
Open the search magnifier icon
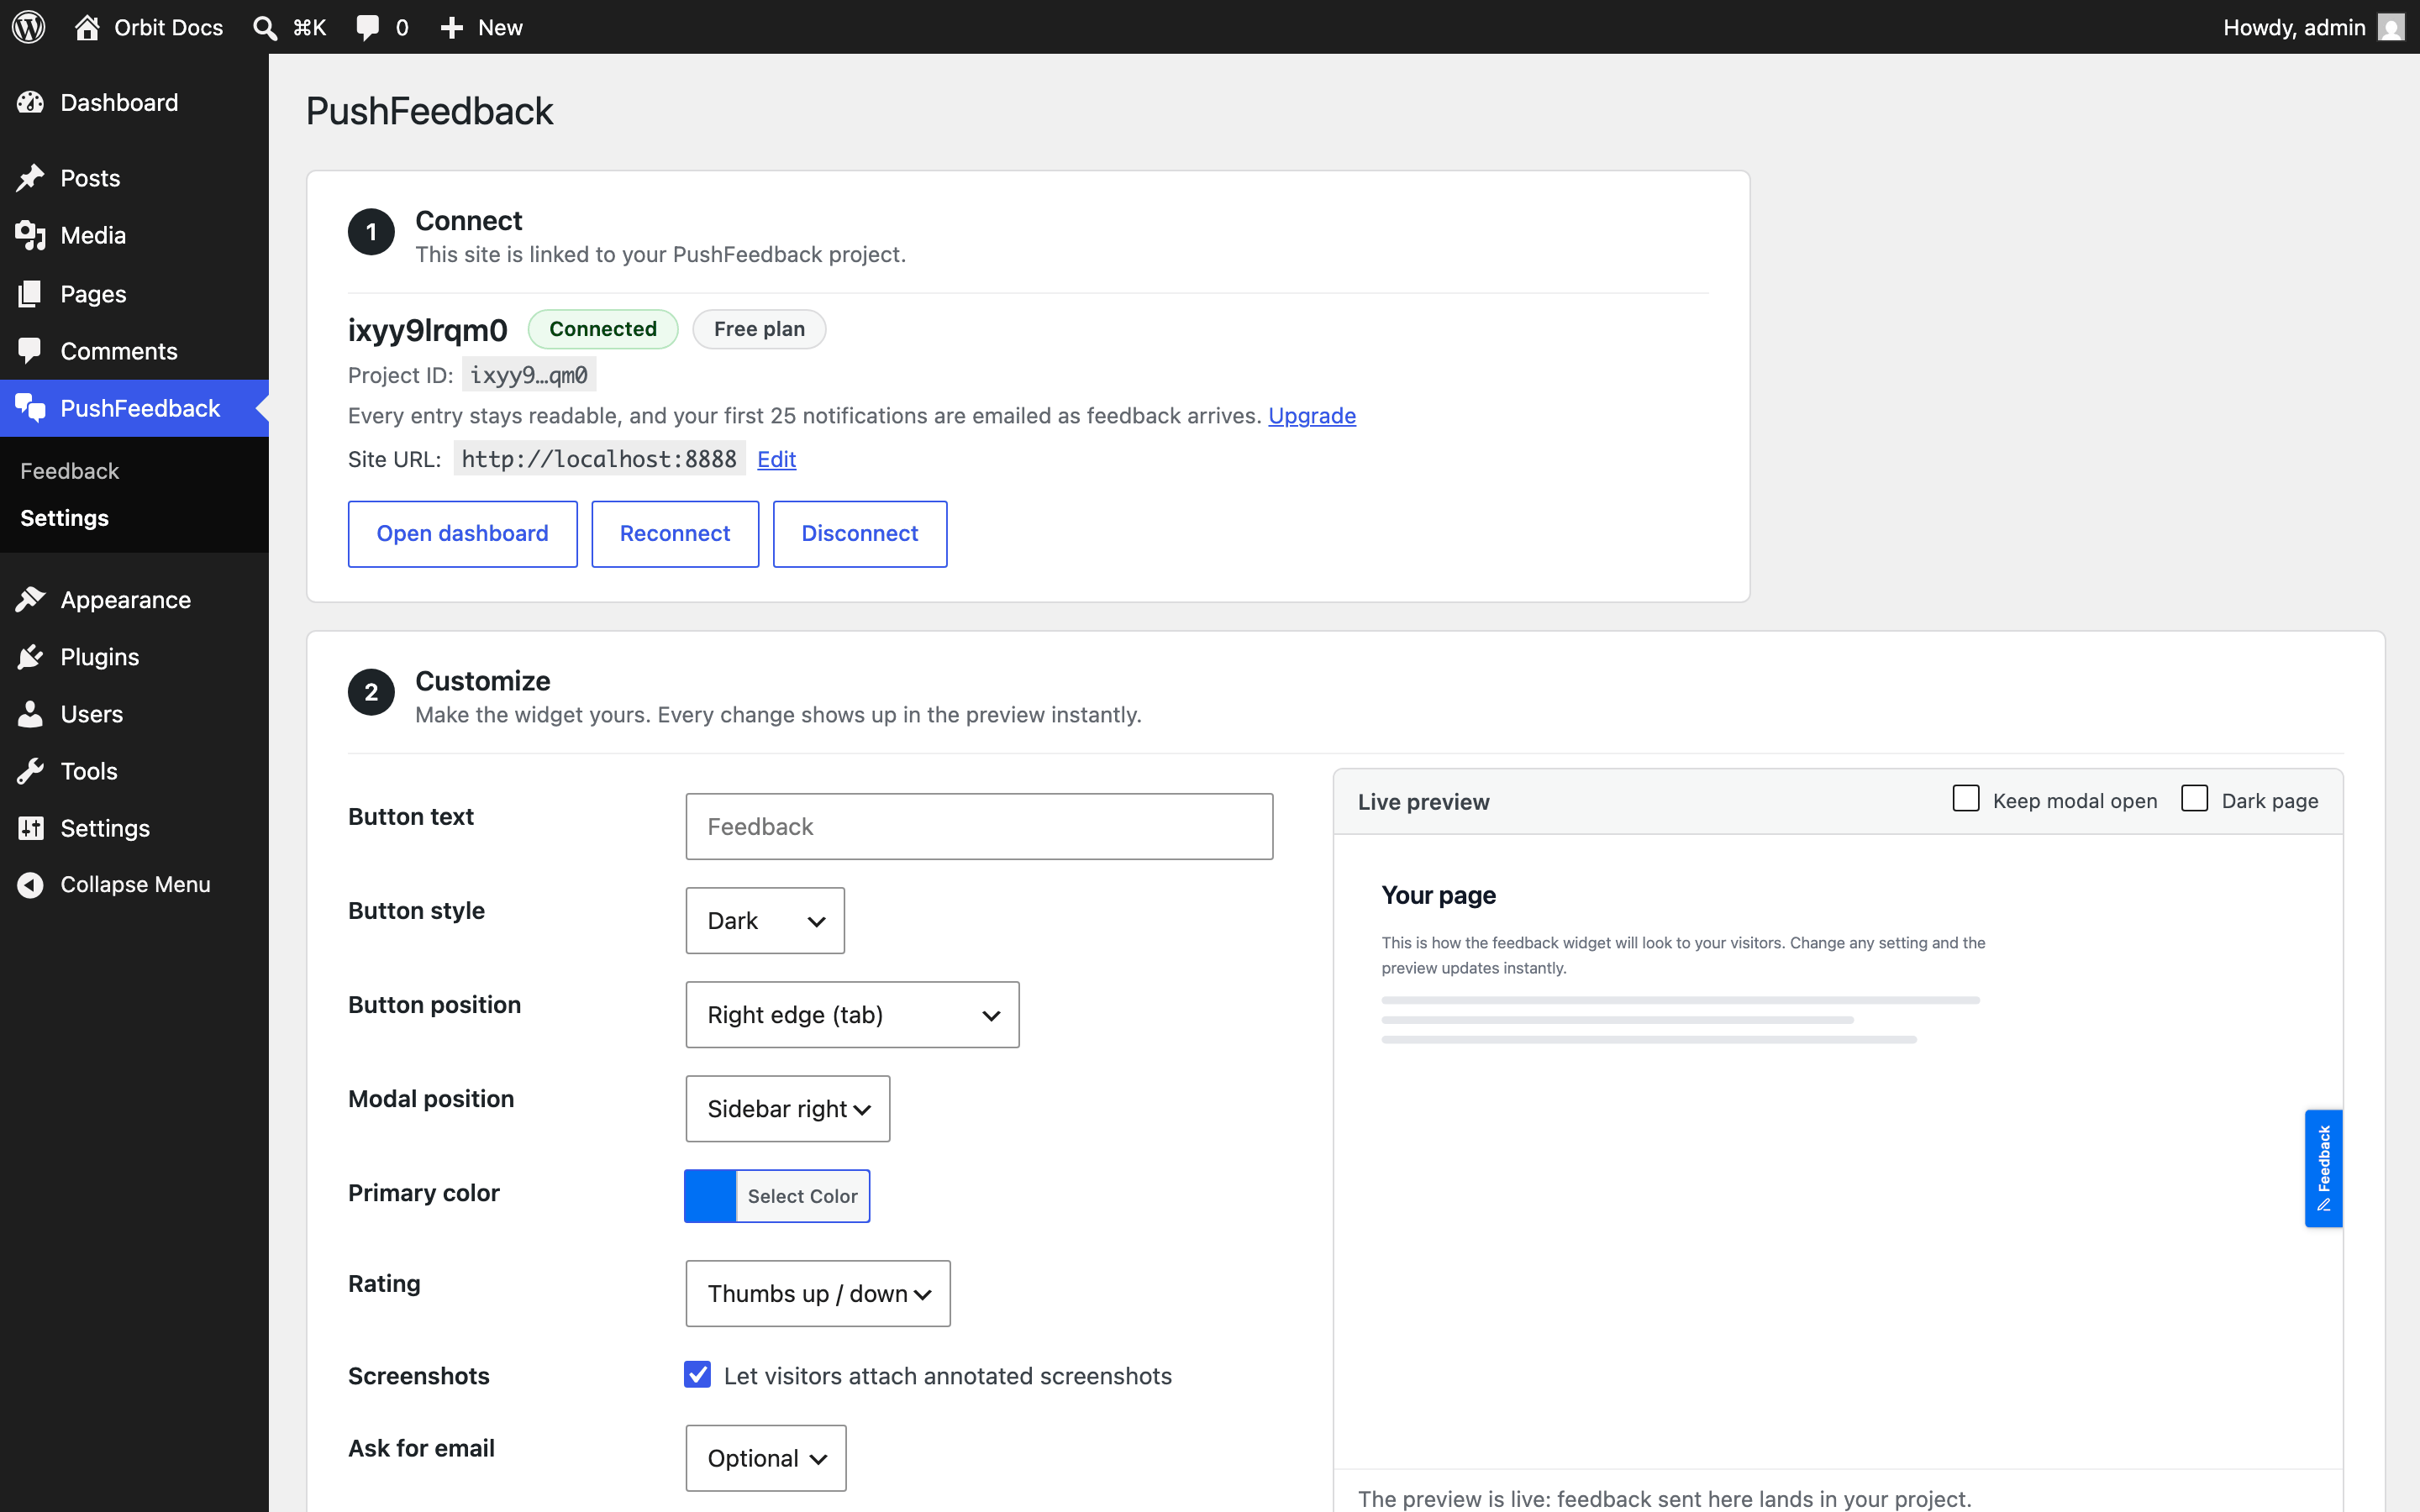pyautogui.click(x=265, y=27)
